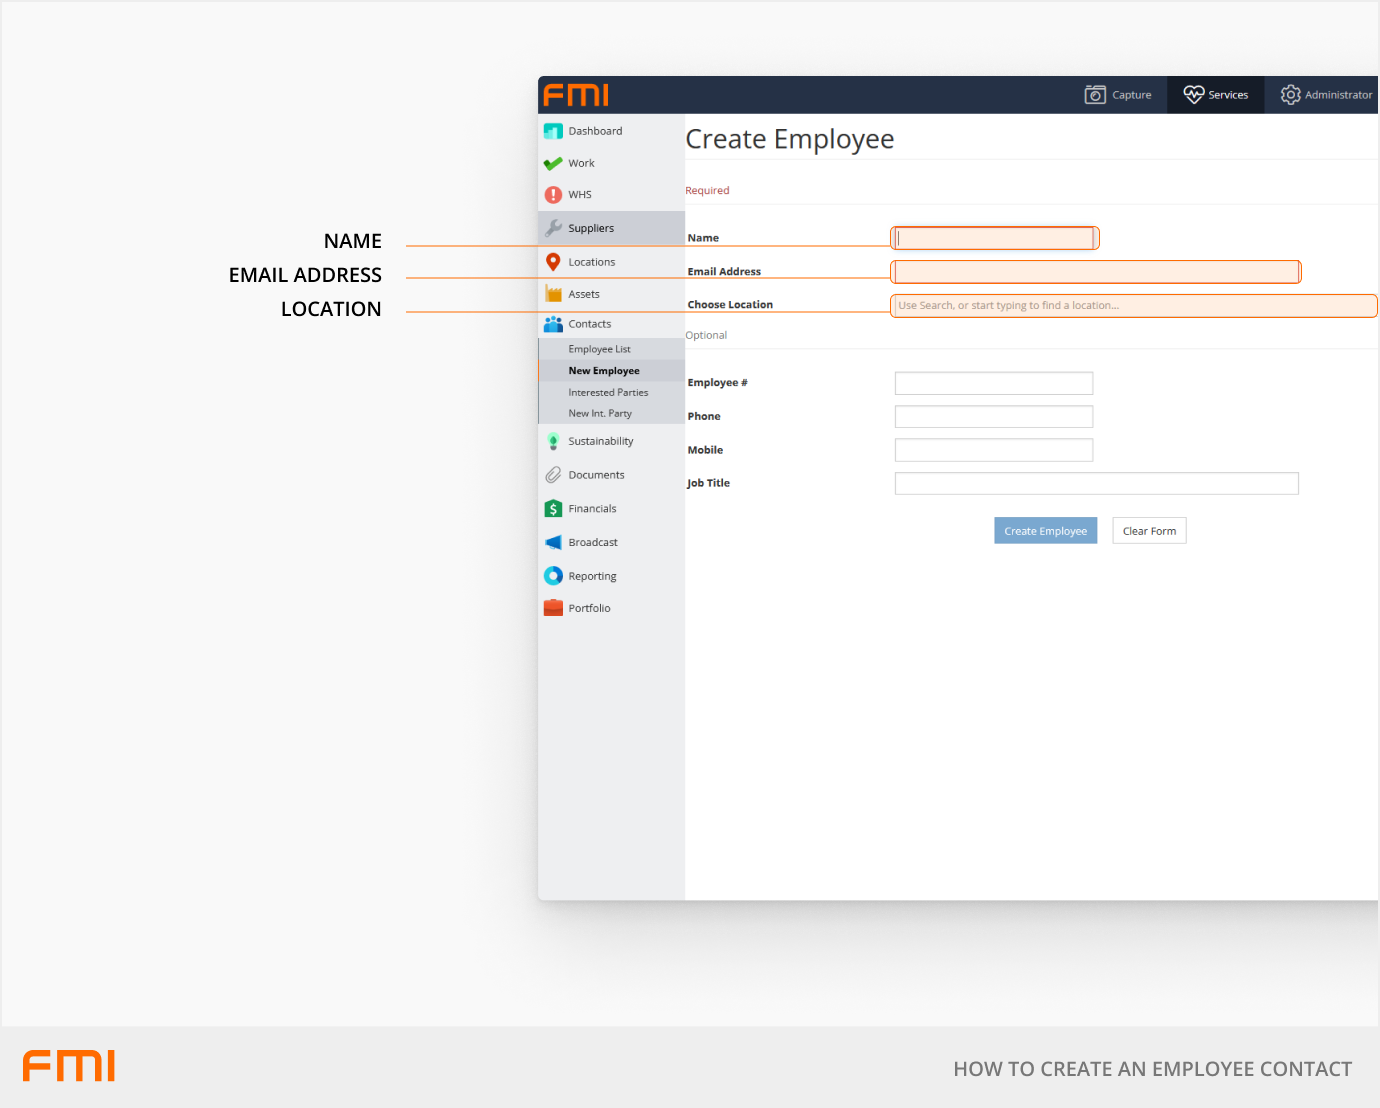Image resolution: width=1380 pixels, height=1108 pixels.
Task: Open Financials via dollar sign icon
Action: pyautogui.click(x=553, y=509)
